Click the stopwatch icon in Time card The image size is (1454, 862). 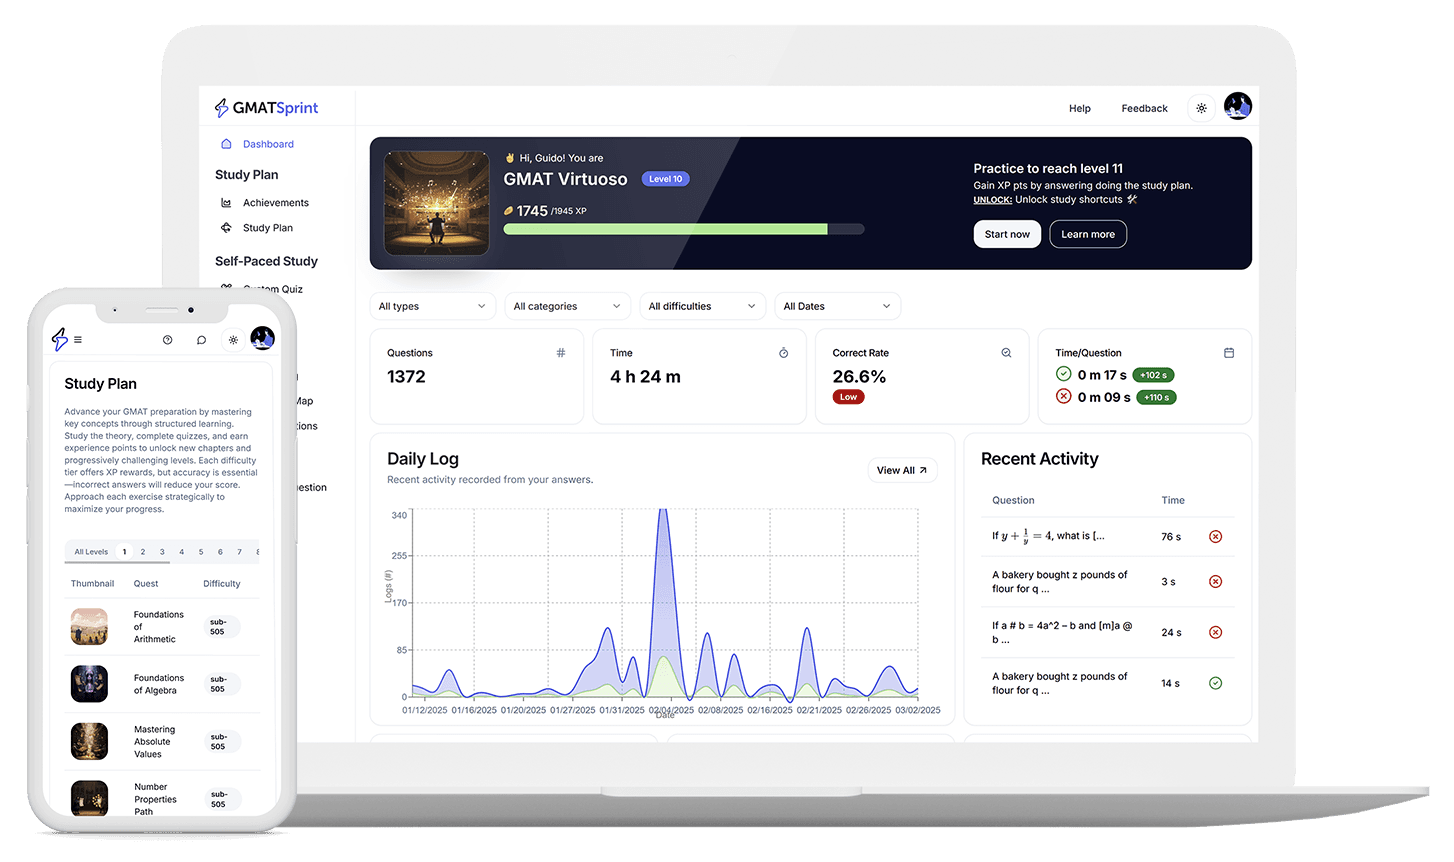784,353
